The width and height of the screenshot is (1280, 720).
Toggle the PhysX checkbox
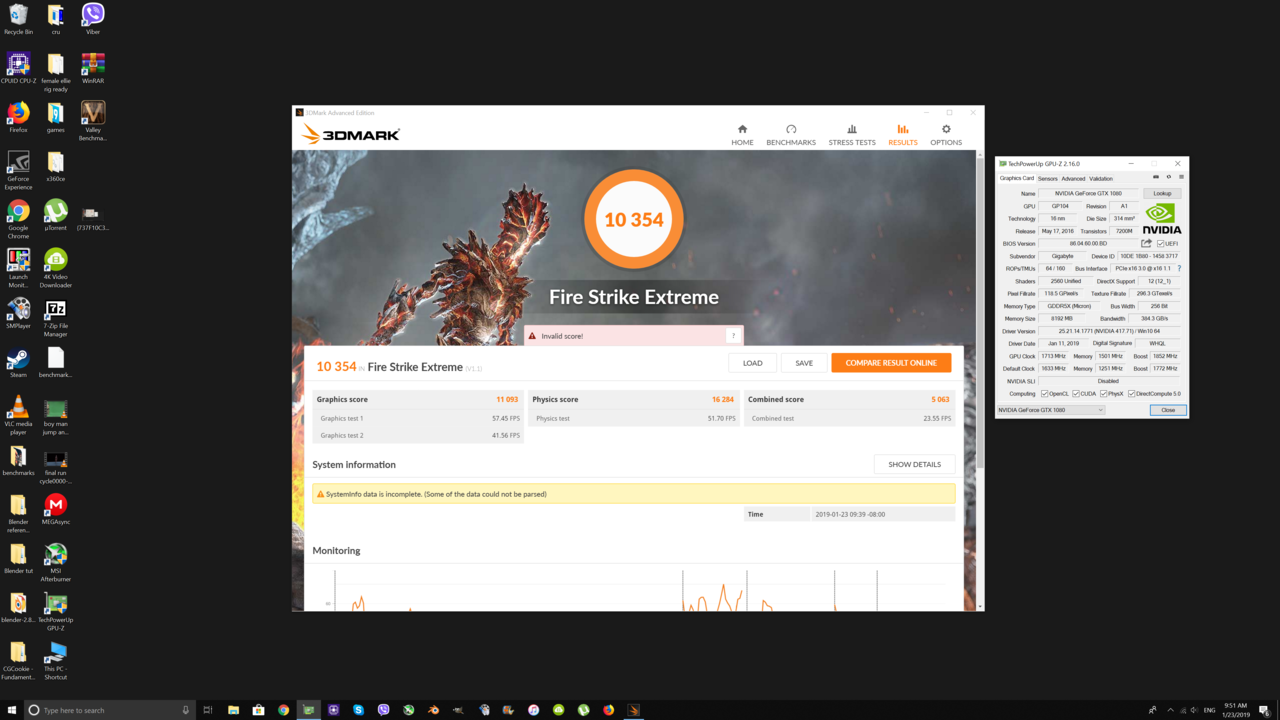click(x=1104, y=394)
